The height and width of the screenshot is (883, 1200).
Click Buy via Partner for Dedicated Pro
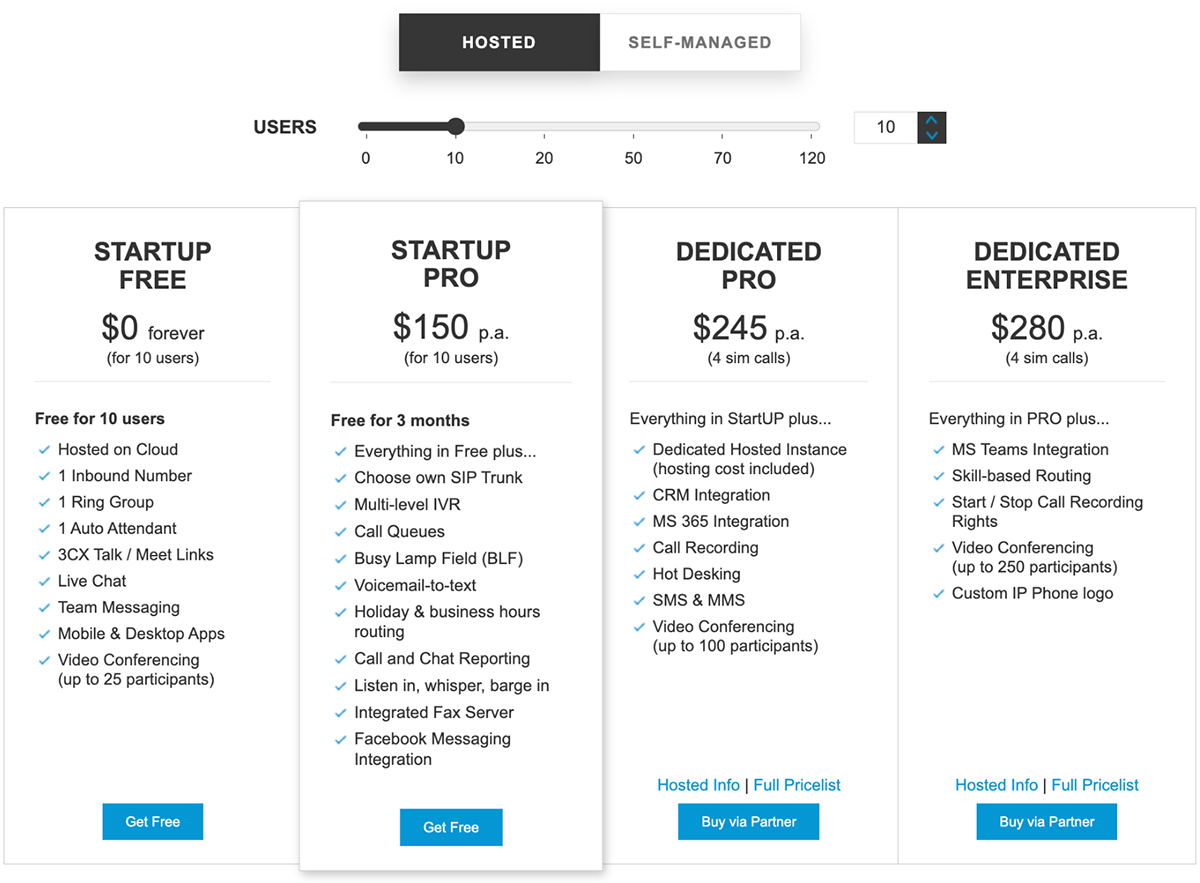[748, 821]
